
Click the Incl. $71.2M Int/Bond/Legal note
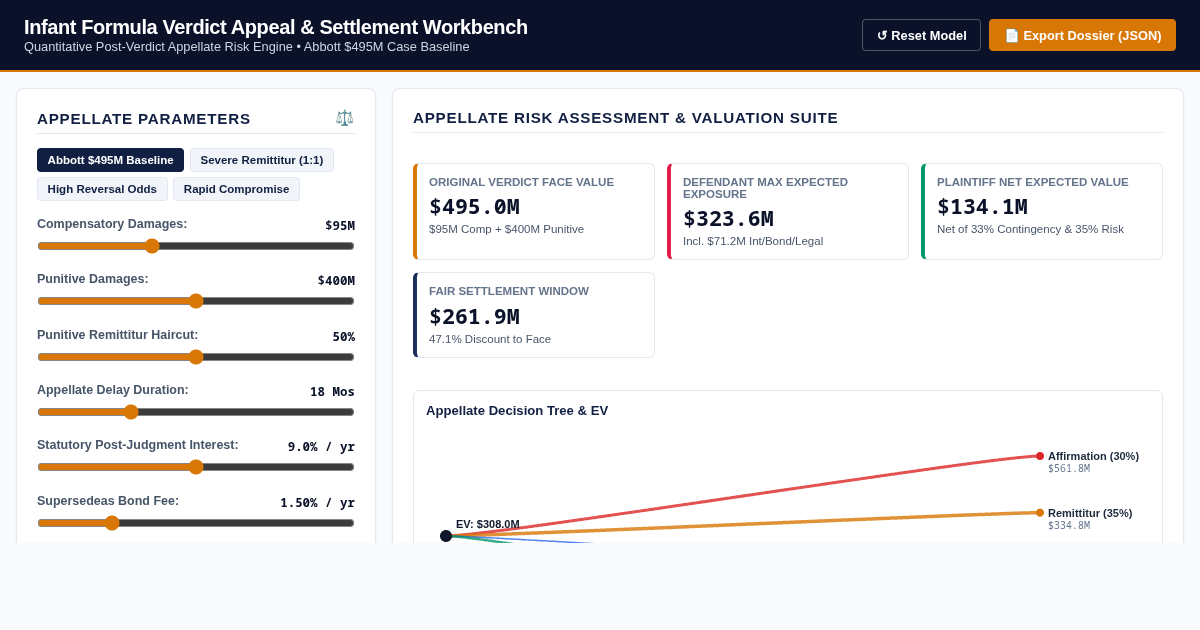[753, 241]
